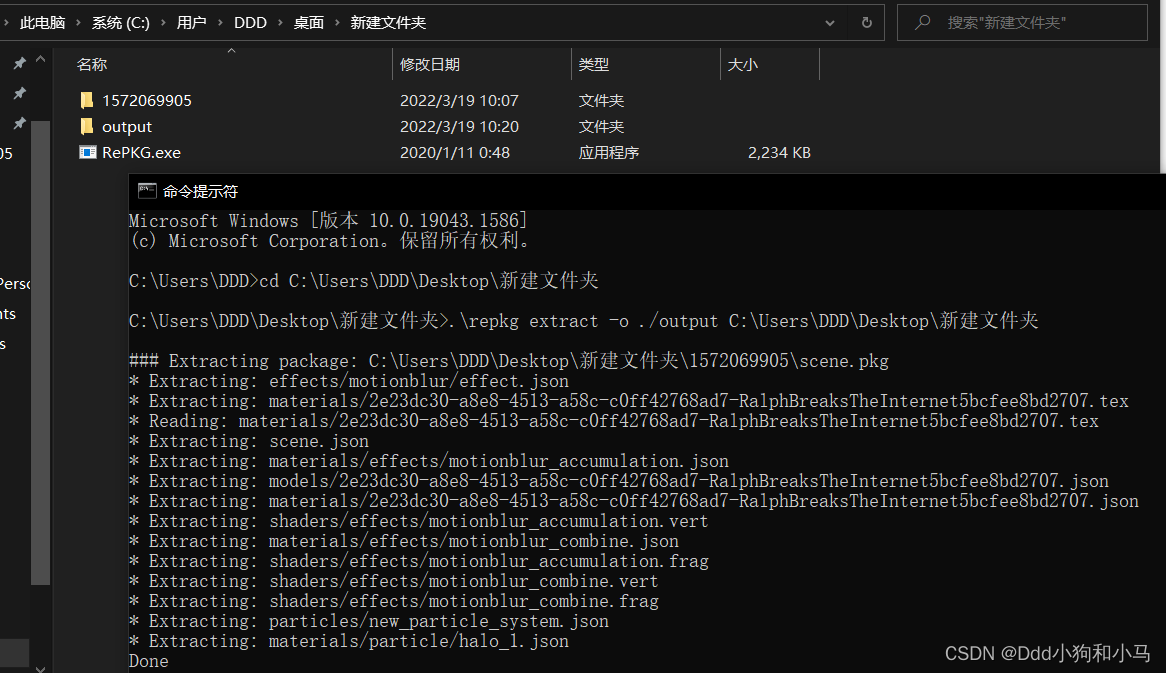Click the search magnifier icon
1166x673 pixels.
[923, 22]
